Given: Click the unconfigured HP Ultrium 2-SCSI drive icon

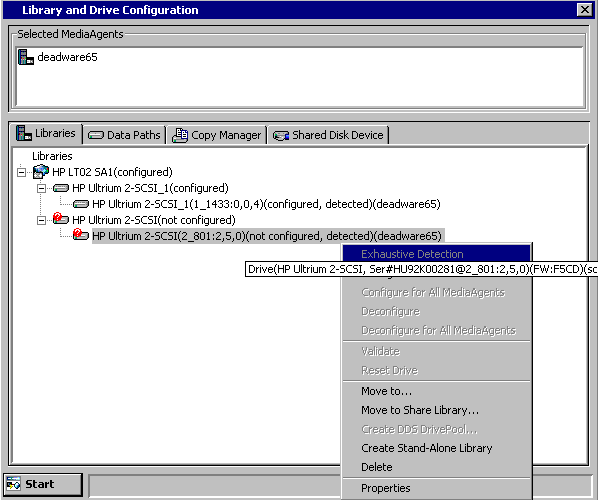Looking at the screenshot, I should pos(61,219).
